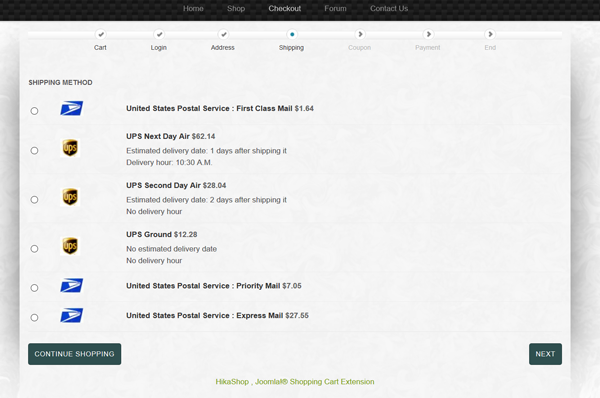Image resolution: width=600 pixels, height=398 pixels.
Task: Click the UPS Next Day Air $62.14 label
Action: (x=171, y=136)
